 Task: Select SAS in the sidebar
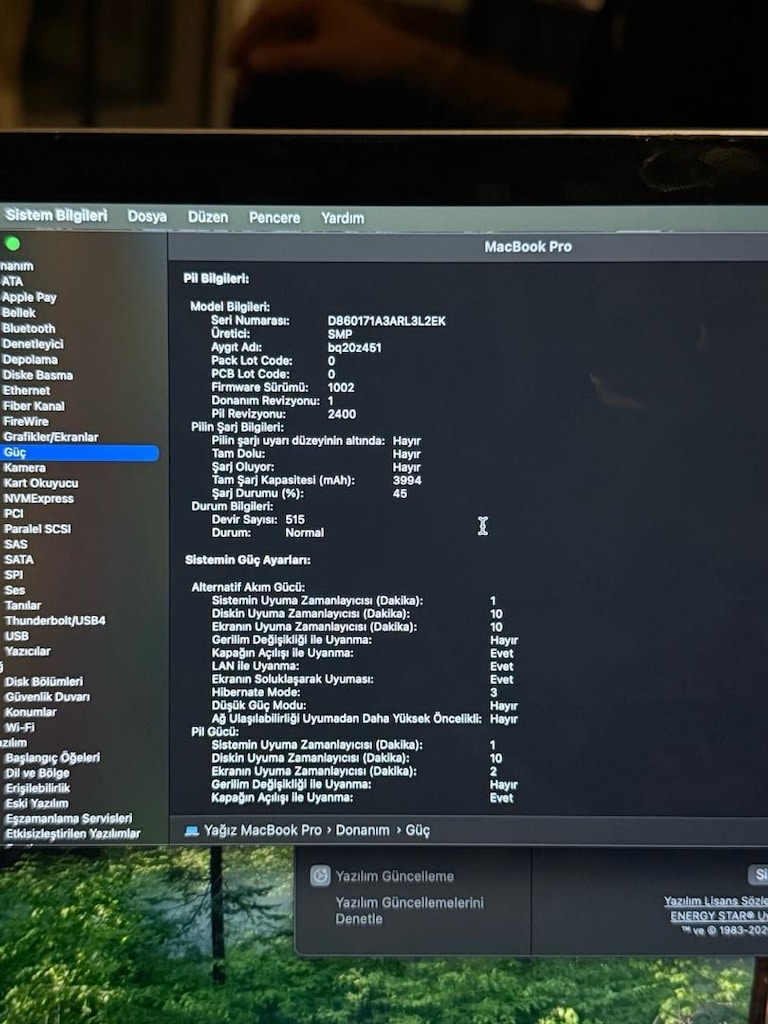(x=16, y=544)
